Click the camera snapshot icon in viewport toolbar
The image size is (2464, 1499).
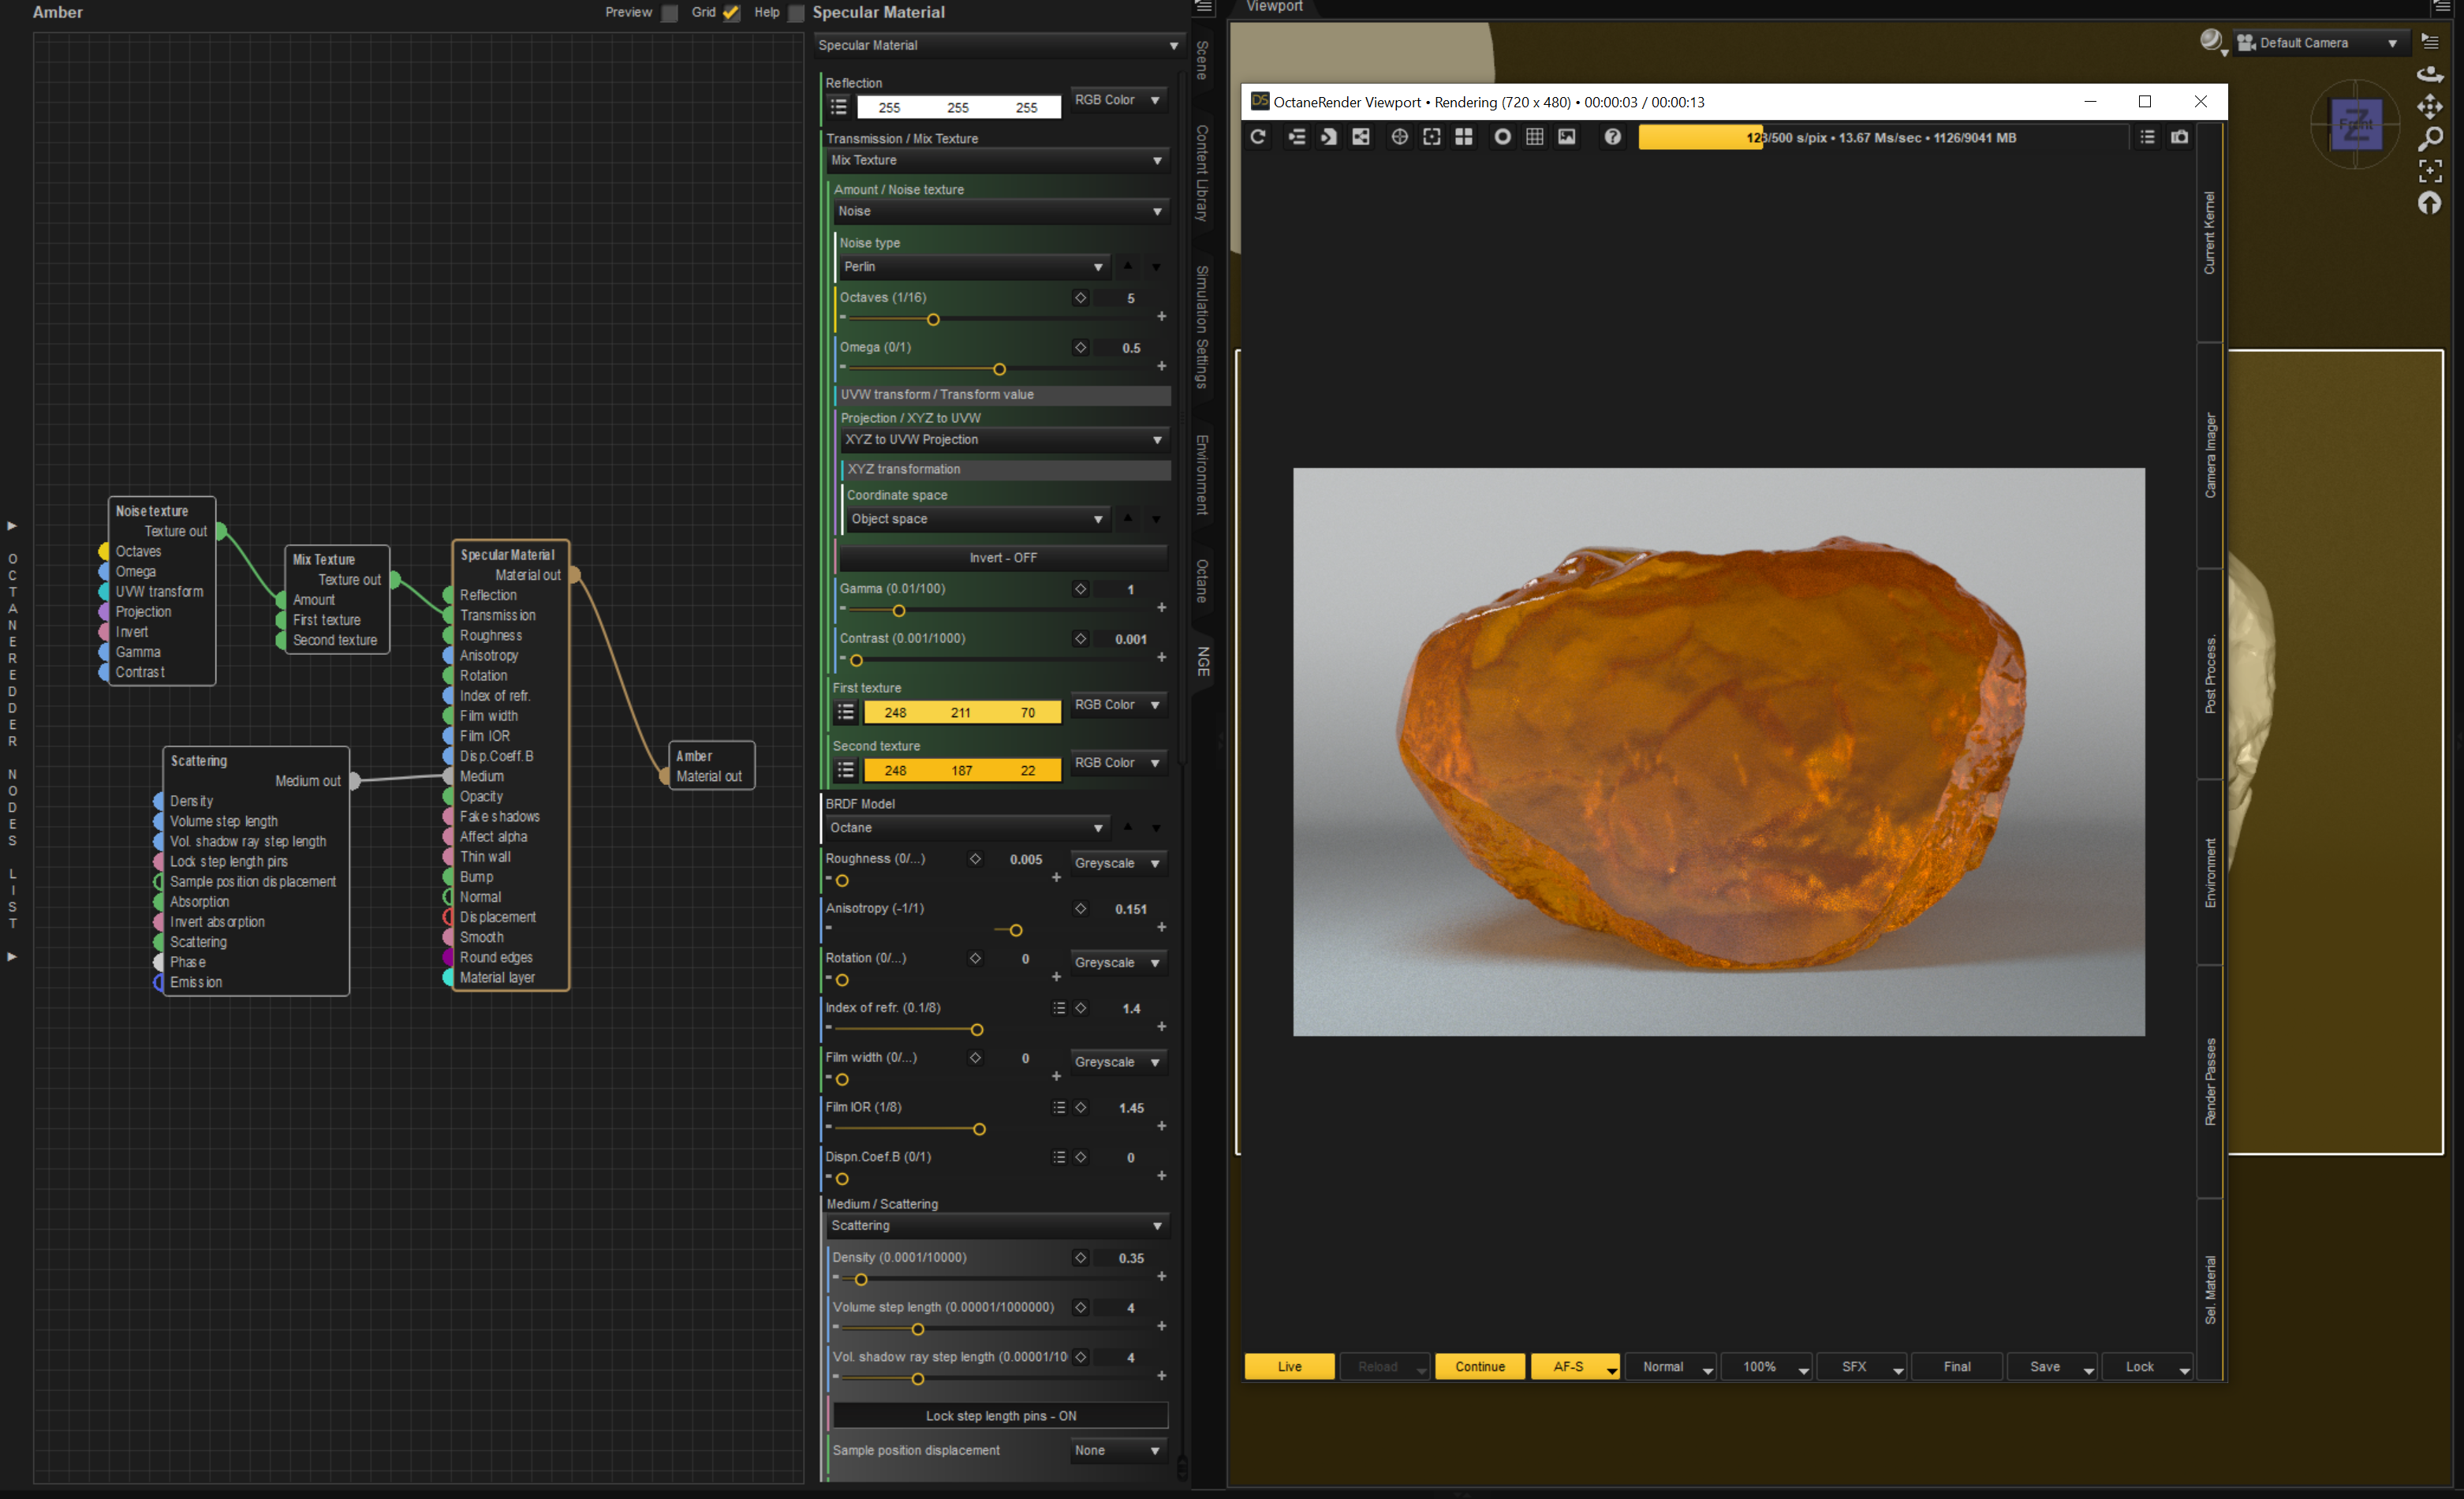click(2179, 137)
